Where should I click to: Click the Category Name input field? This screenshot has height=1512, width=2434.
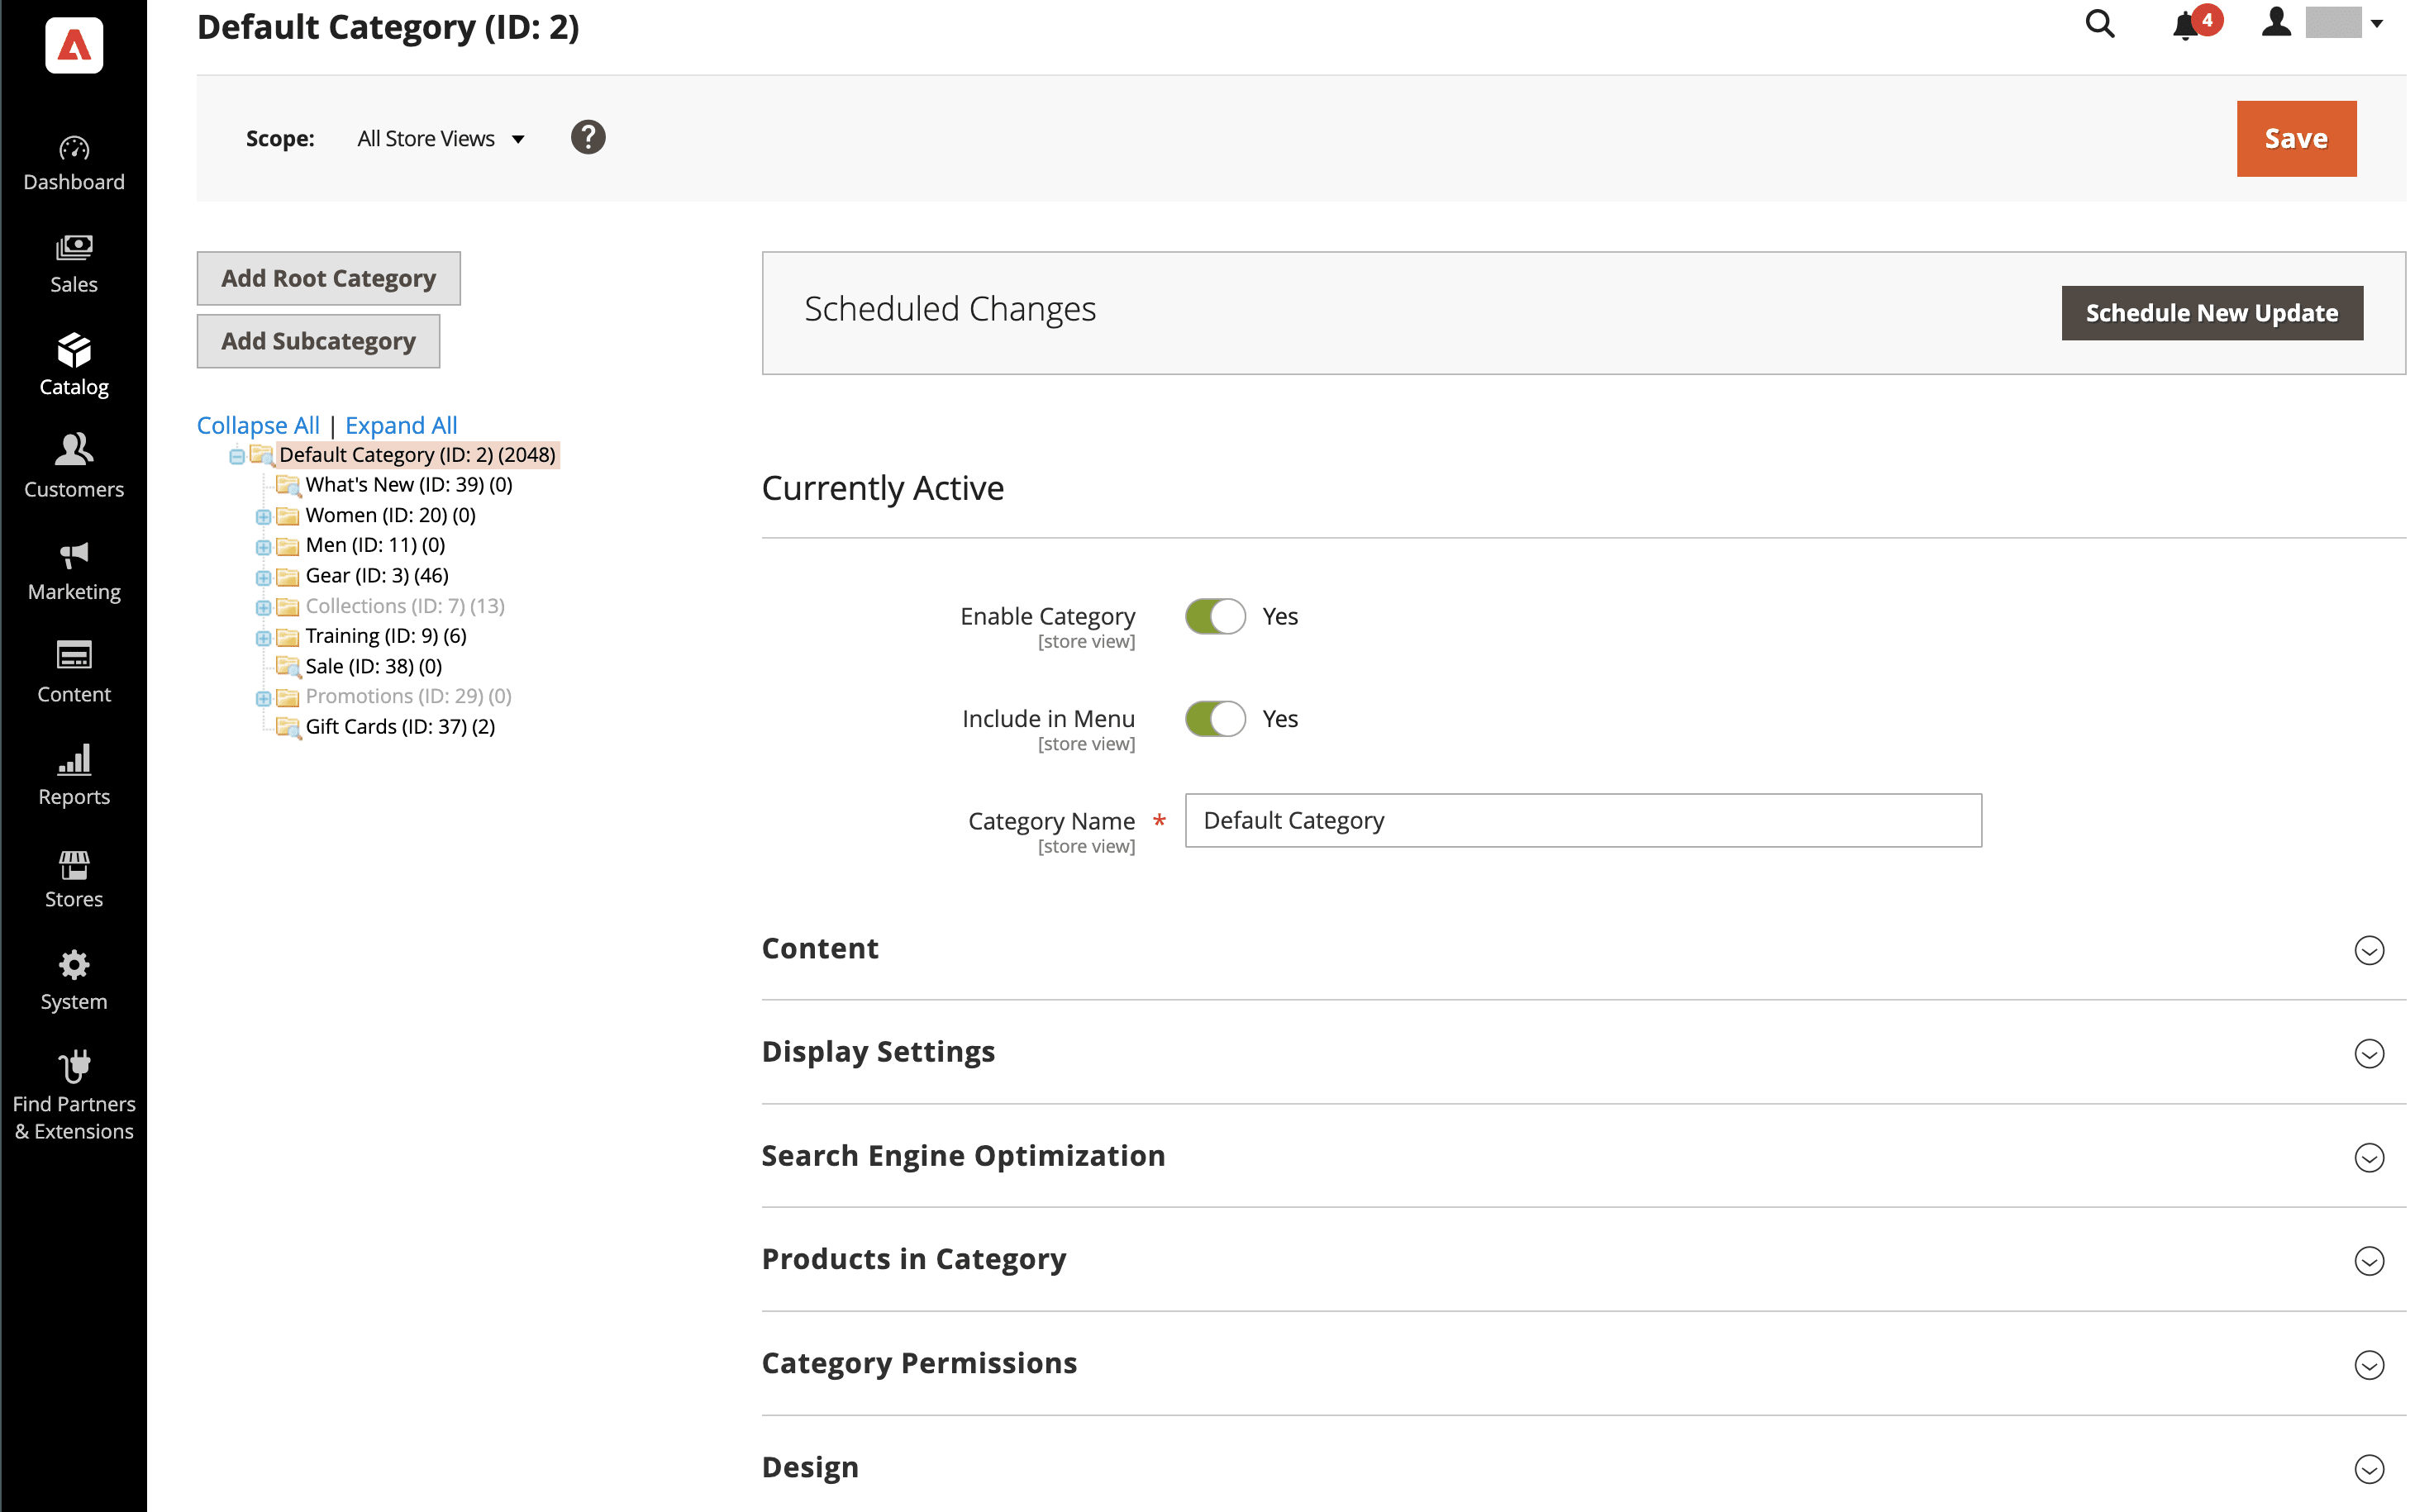pyautogui.click(x=1584, y=819)
